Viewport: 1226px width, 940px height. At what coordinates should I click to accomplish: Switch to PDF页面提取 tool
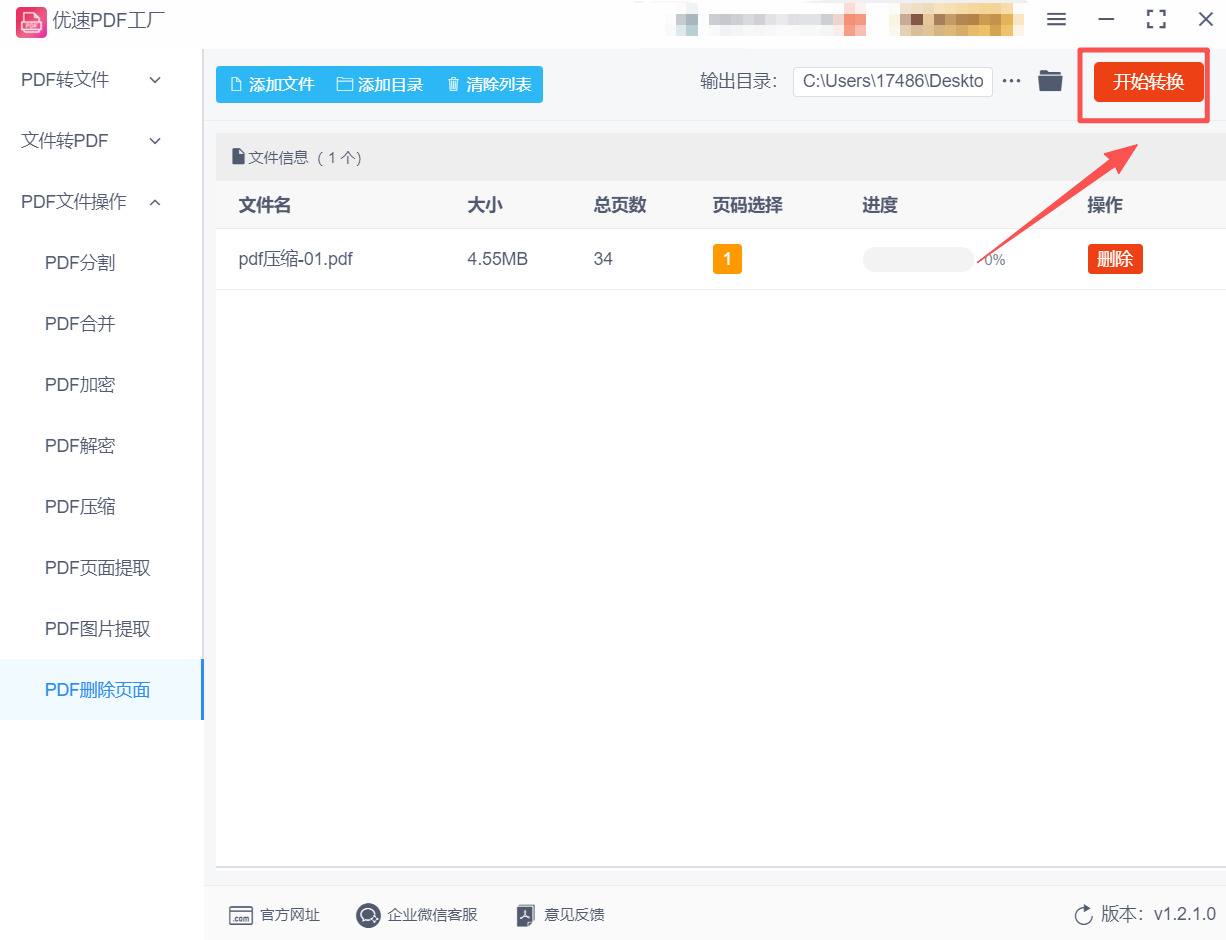click(97, 567)
